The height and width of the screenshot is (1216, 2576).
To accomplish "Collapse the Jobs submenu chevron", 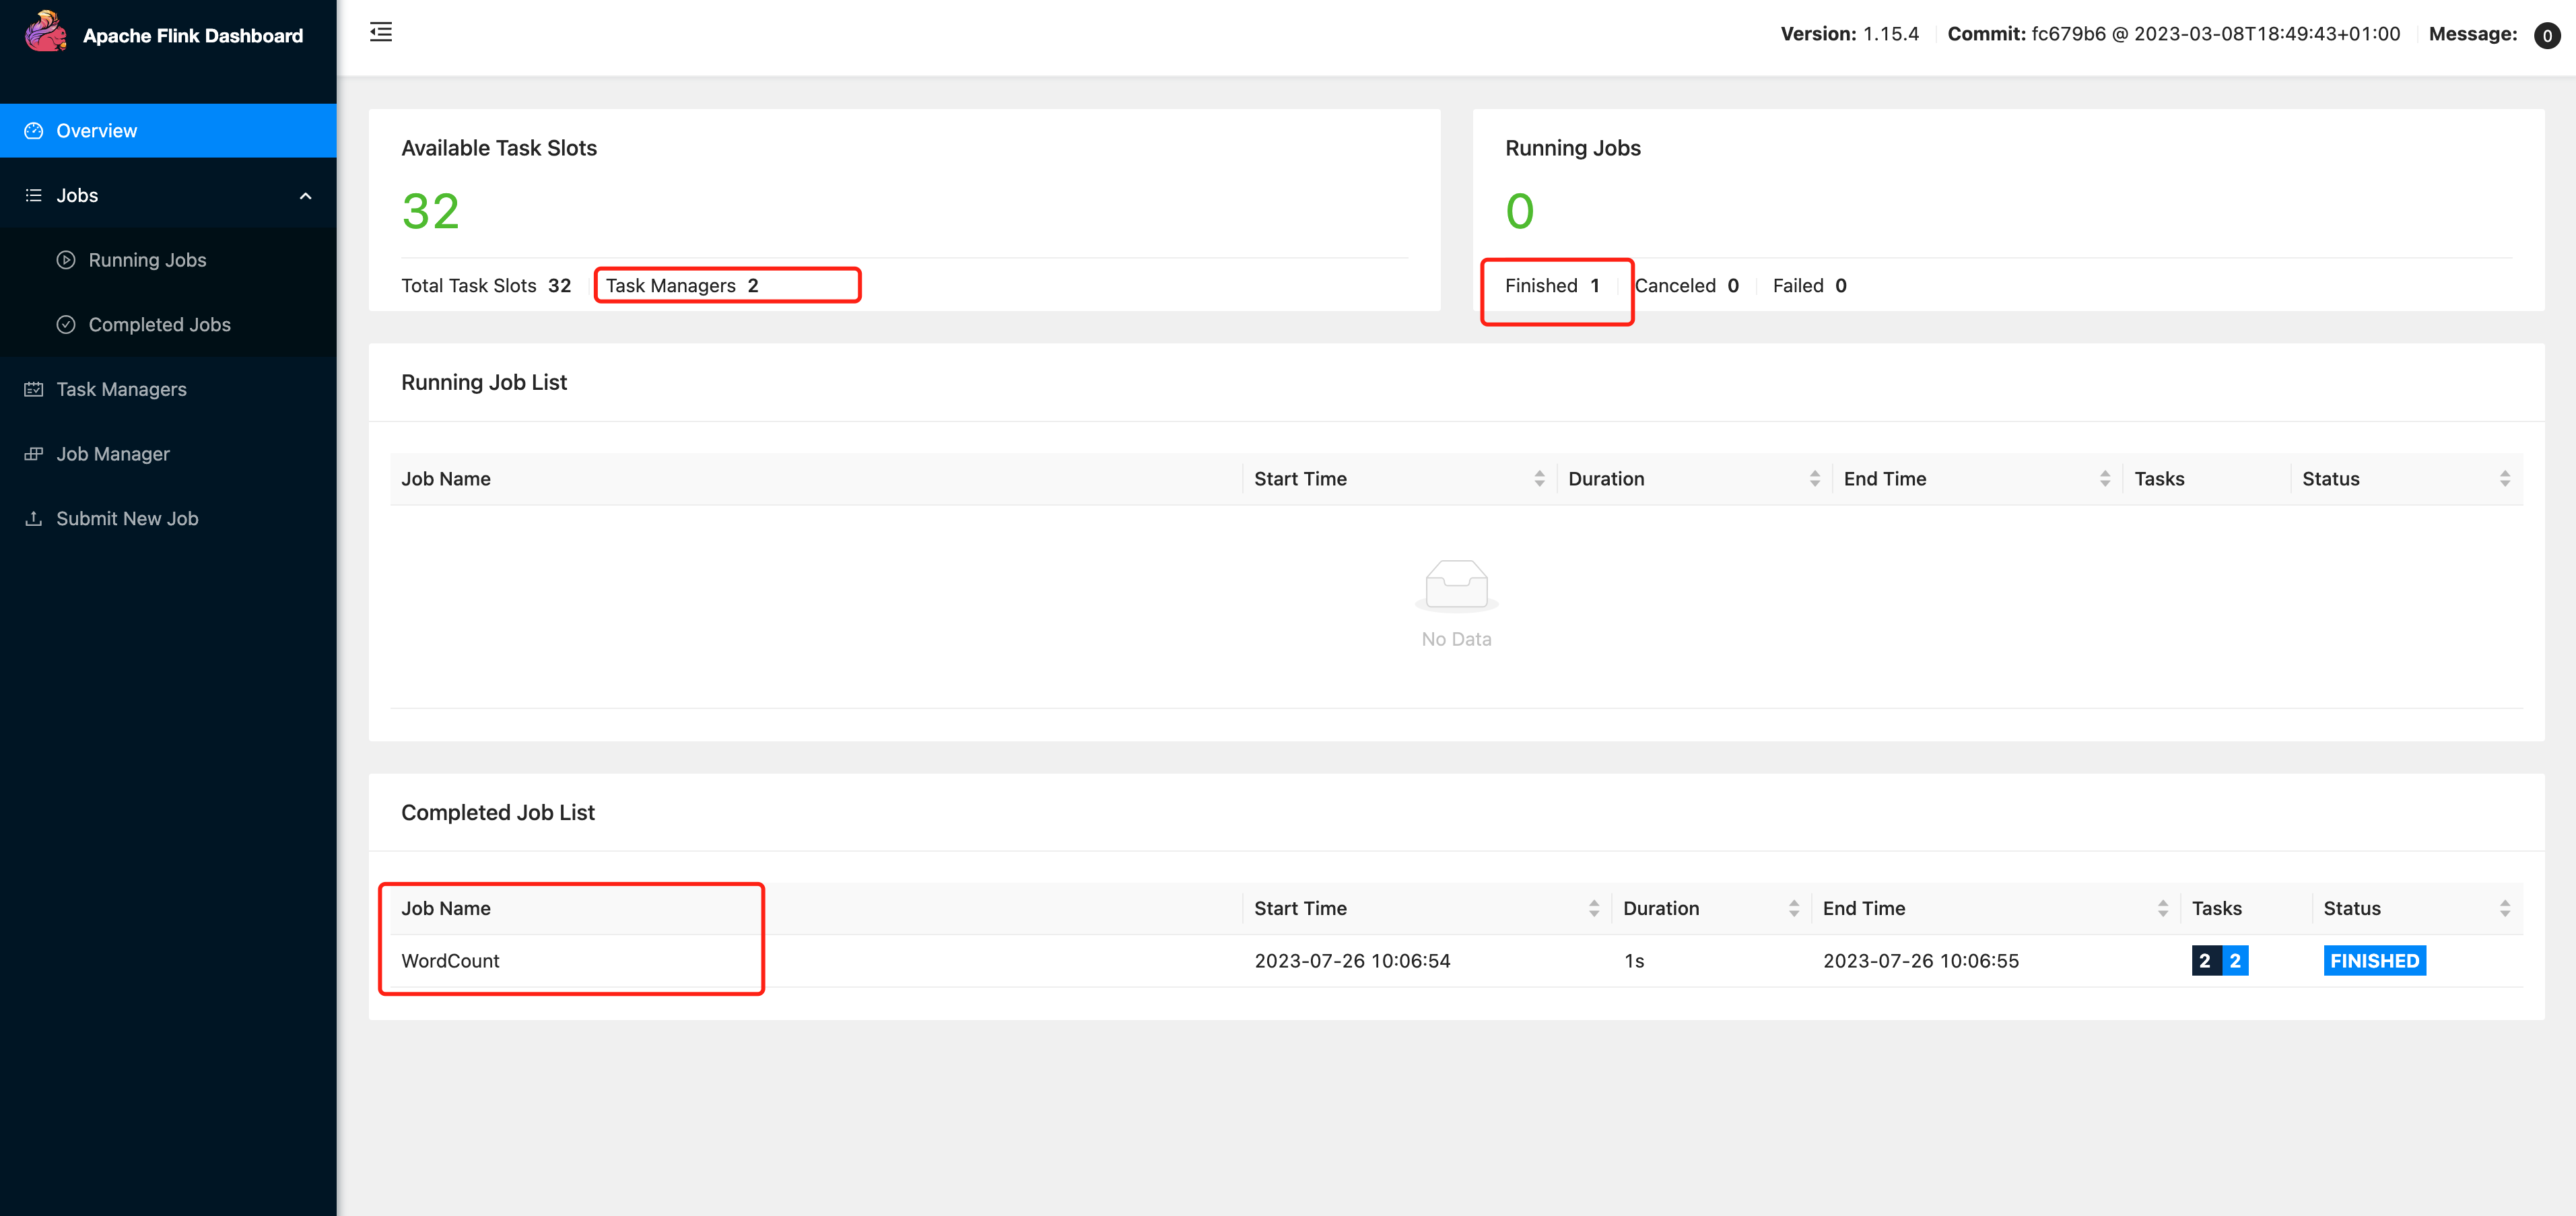I will click(x=305, y=196).
